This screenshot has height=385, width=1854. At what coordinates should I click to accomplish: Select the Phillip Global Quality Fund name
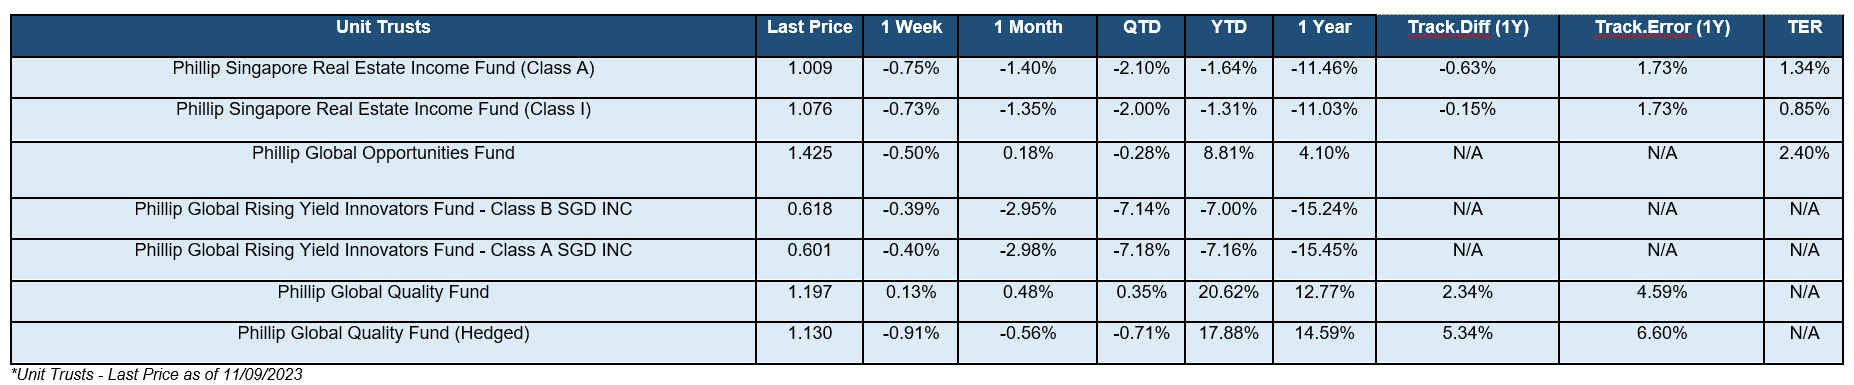point(383,292)
